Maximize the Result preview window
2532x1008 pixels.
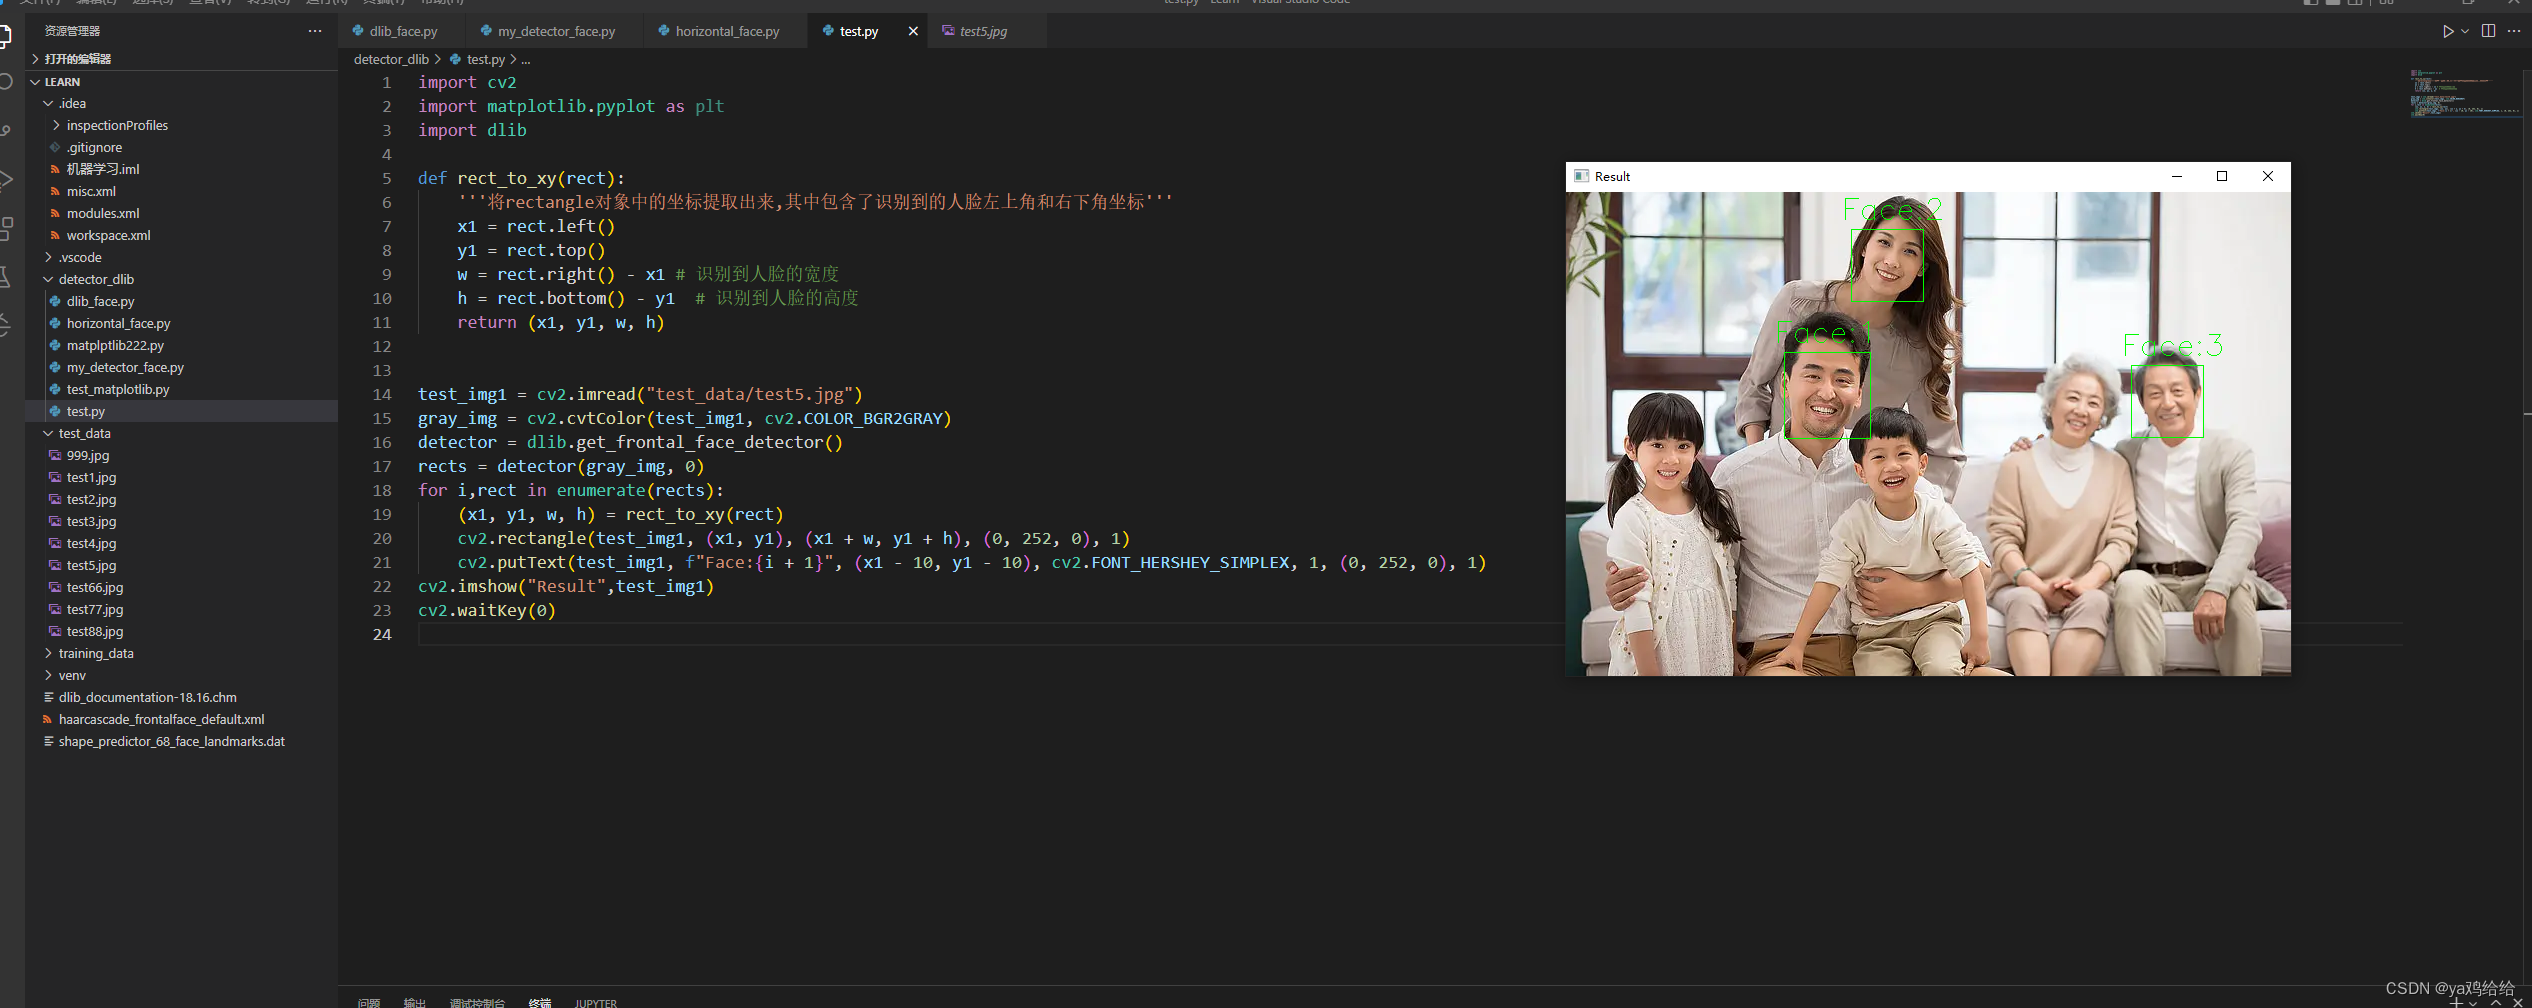[2222, 176]
